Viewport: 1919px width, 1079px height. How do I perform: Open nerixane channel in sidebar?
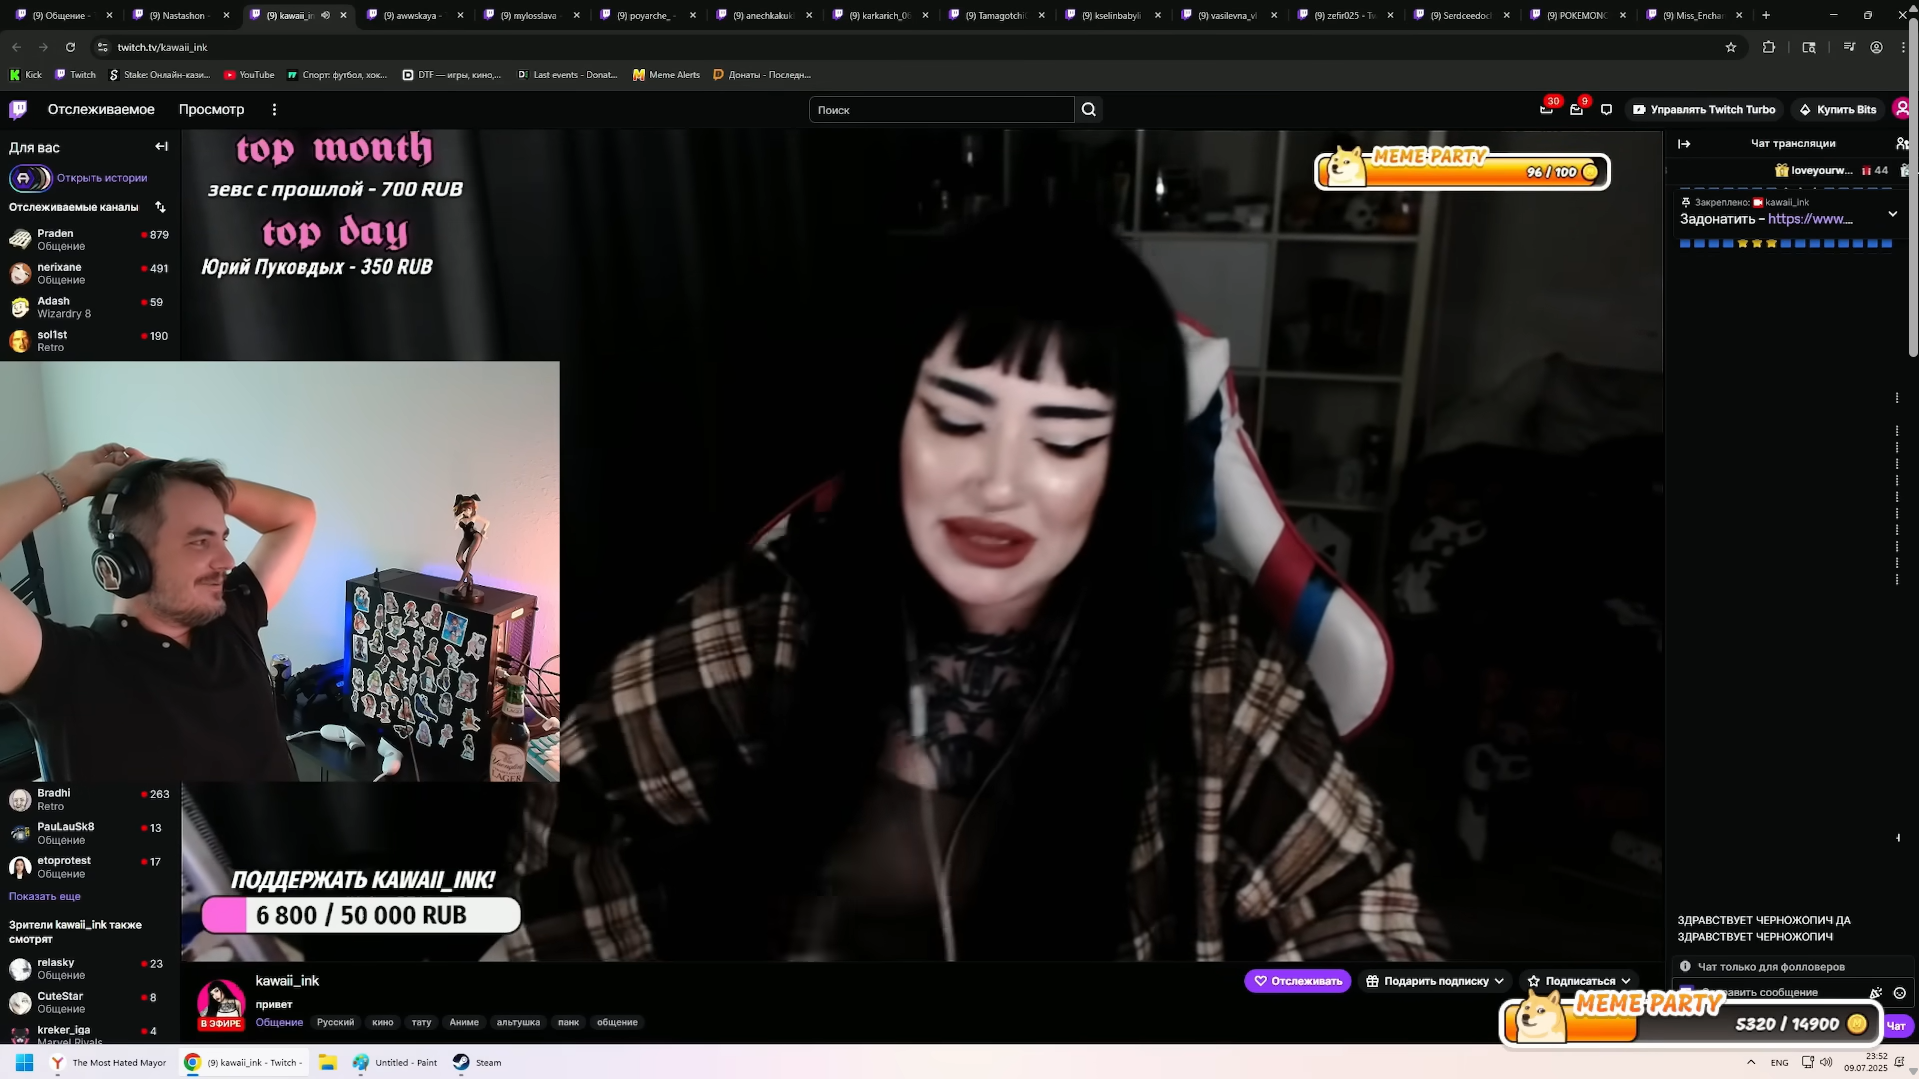point(90,273)
